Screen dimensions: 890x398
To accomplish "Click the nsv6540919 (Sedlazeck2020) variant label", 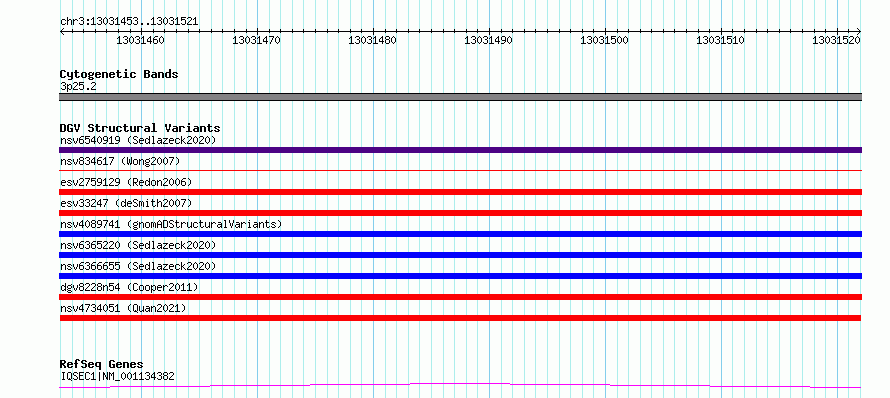I will pyautogui.click(x=138, y=140).
